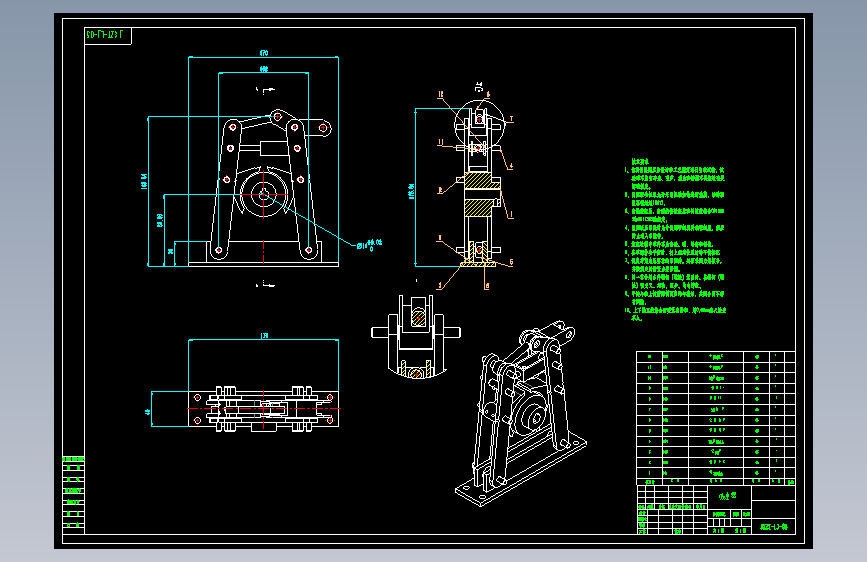The width and height of the screenshot is (867, 562).
Task: Select the revision table in the left margin
Action: click(x=74, y=495)
